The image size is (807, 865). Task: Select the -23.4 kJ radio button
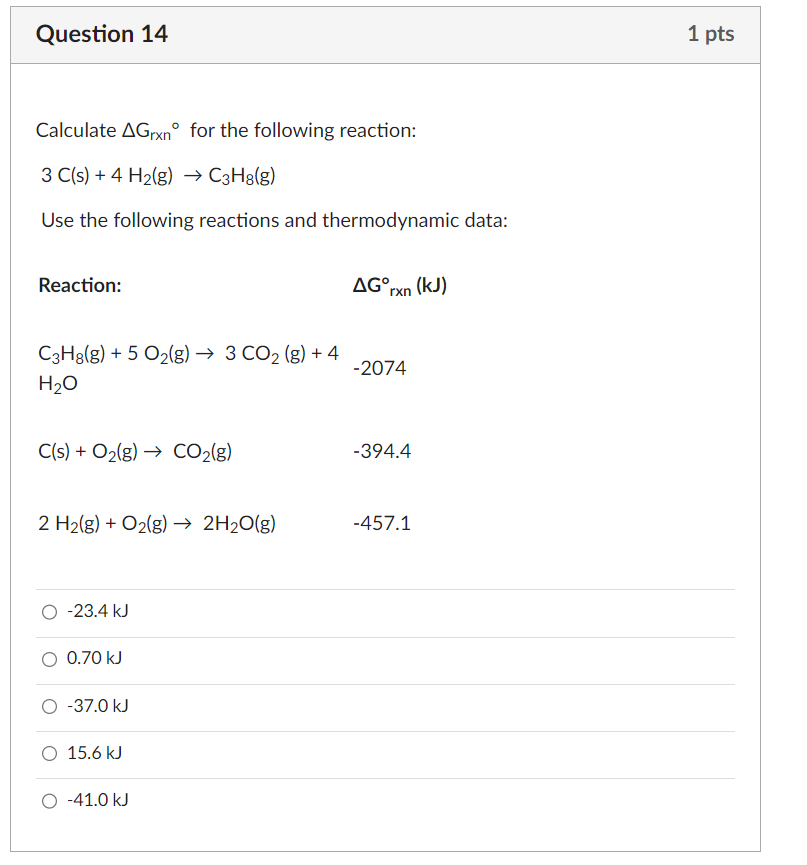coord(49,611)
